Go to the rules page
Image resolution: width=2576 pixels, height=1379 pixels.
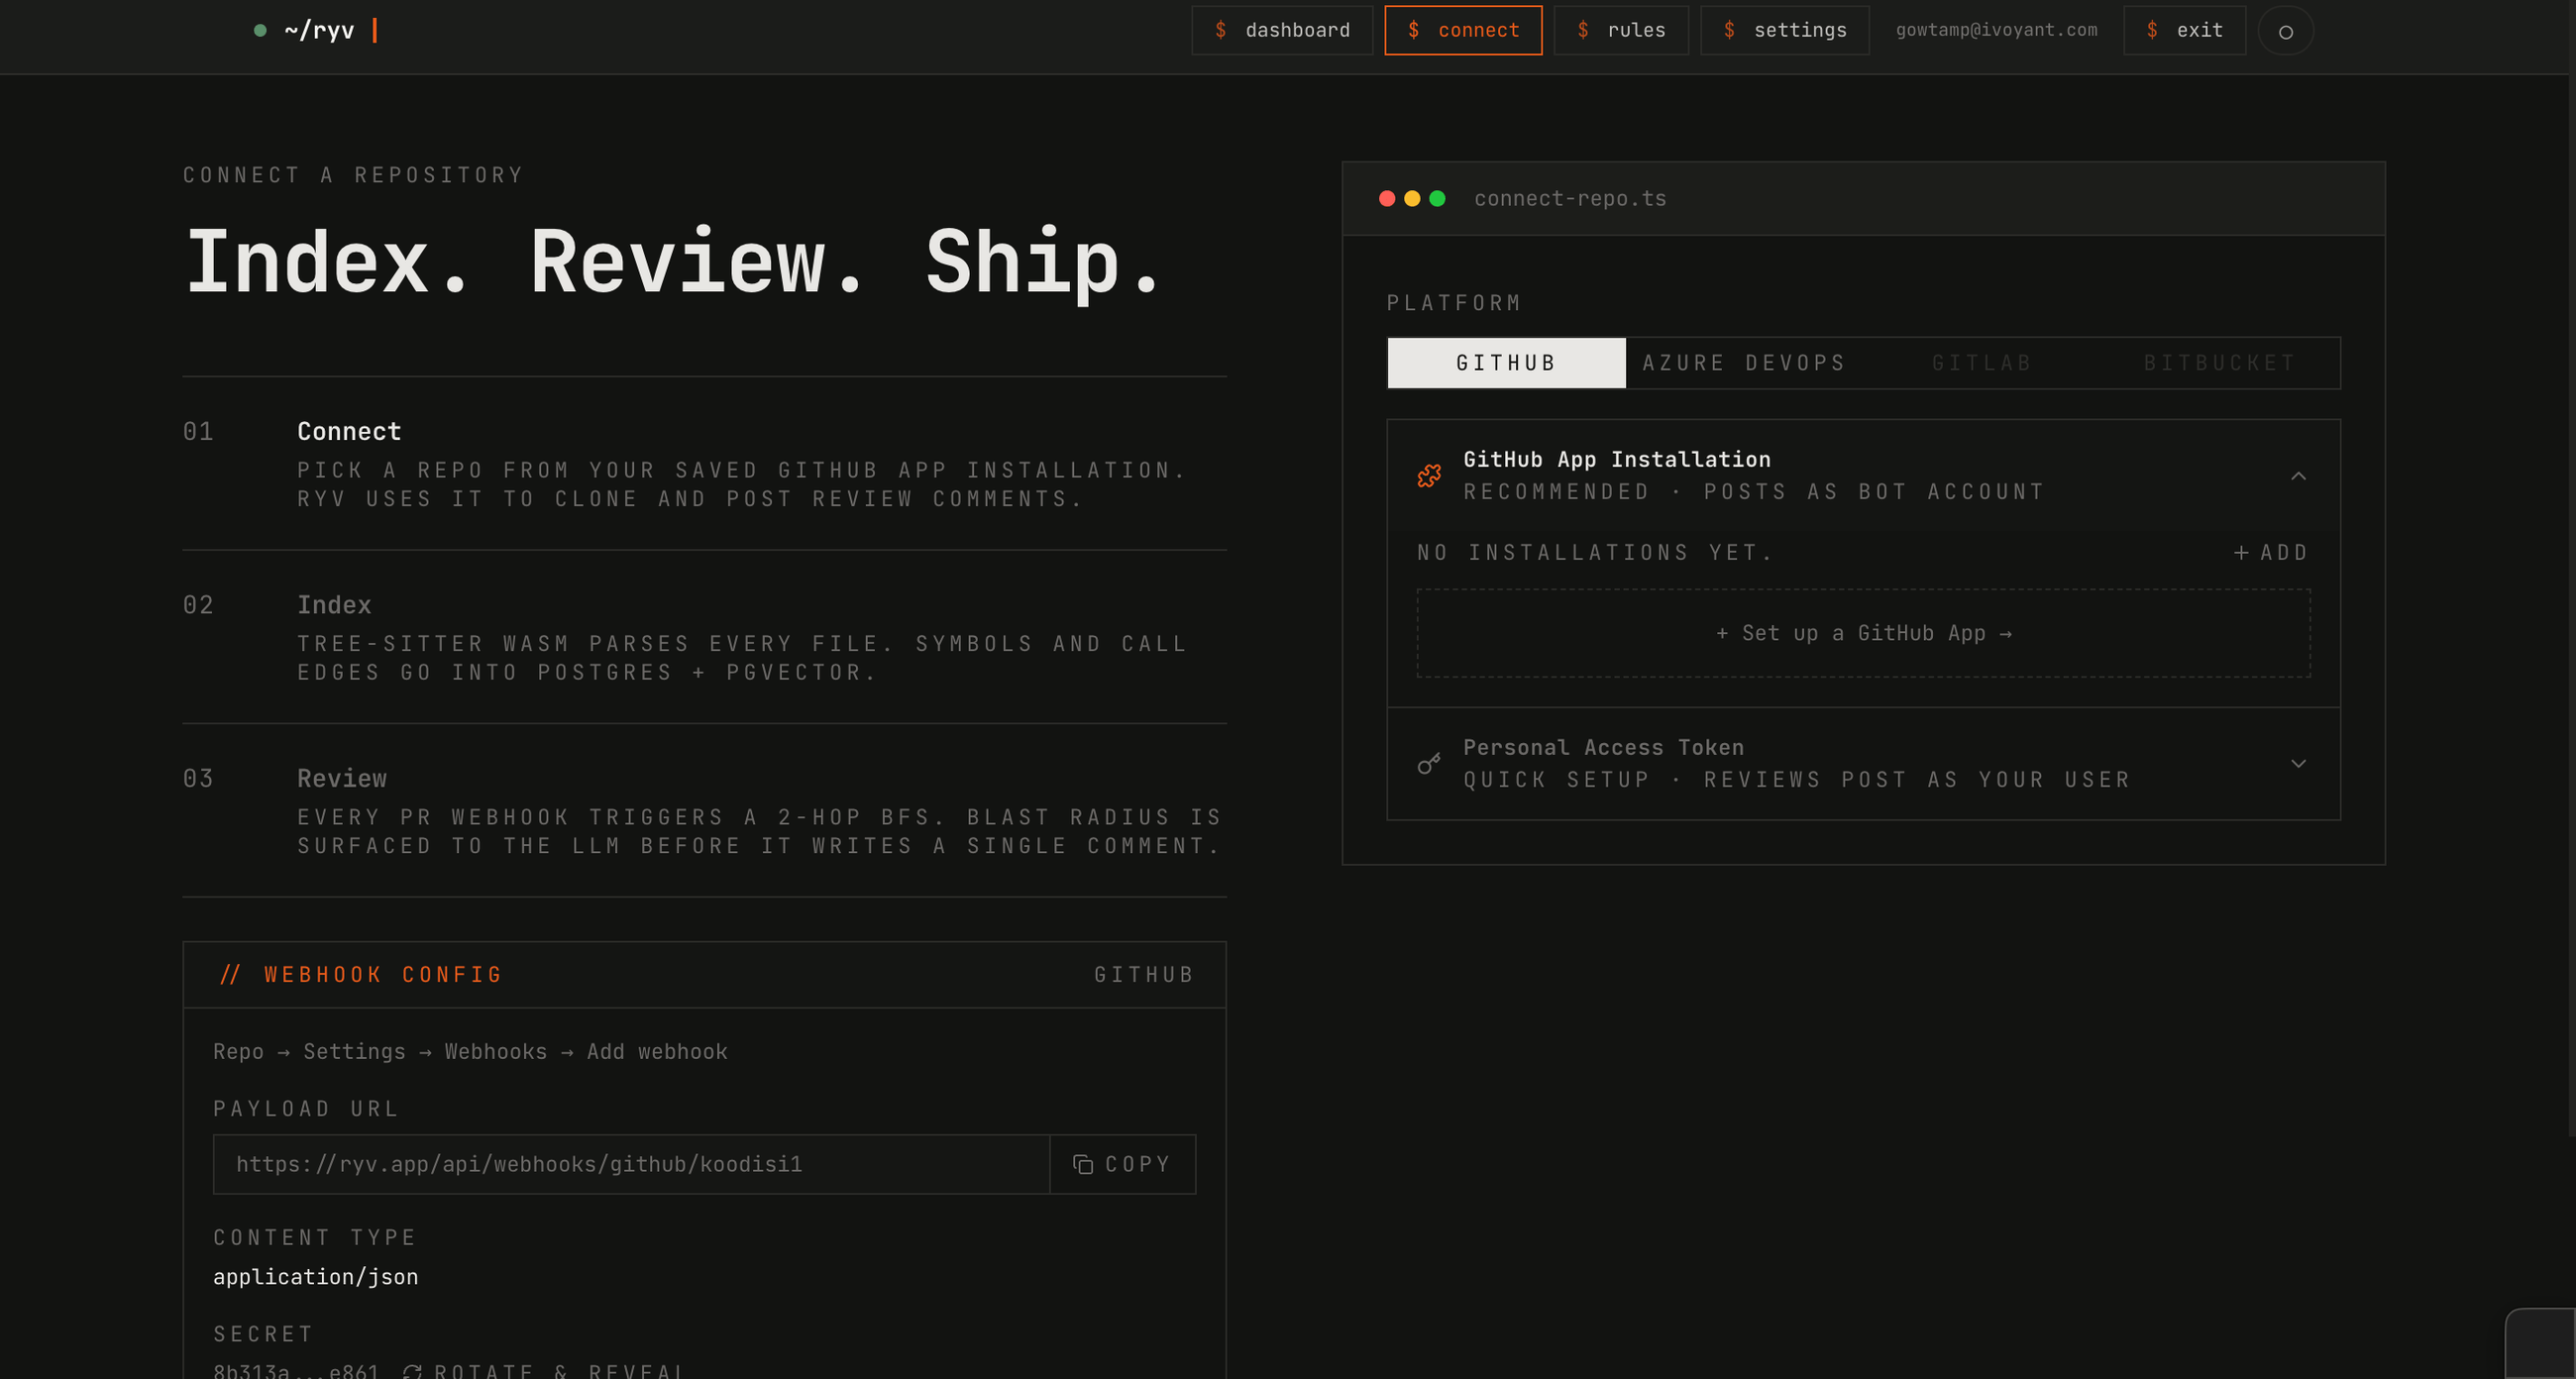pos(1621,30)
